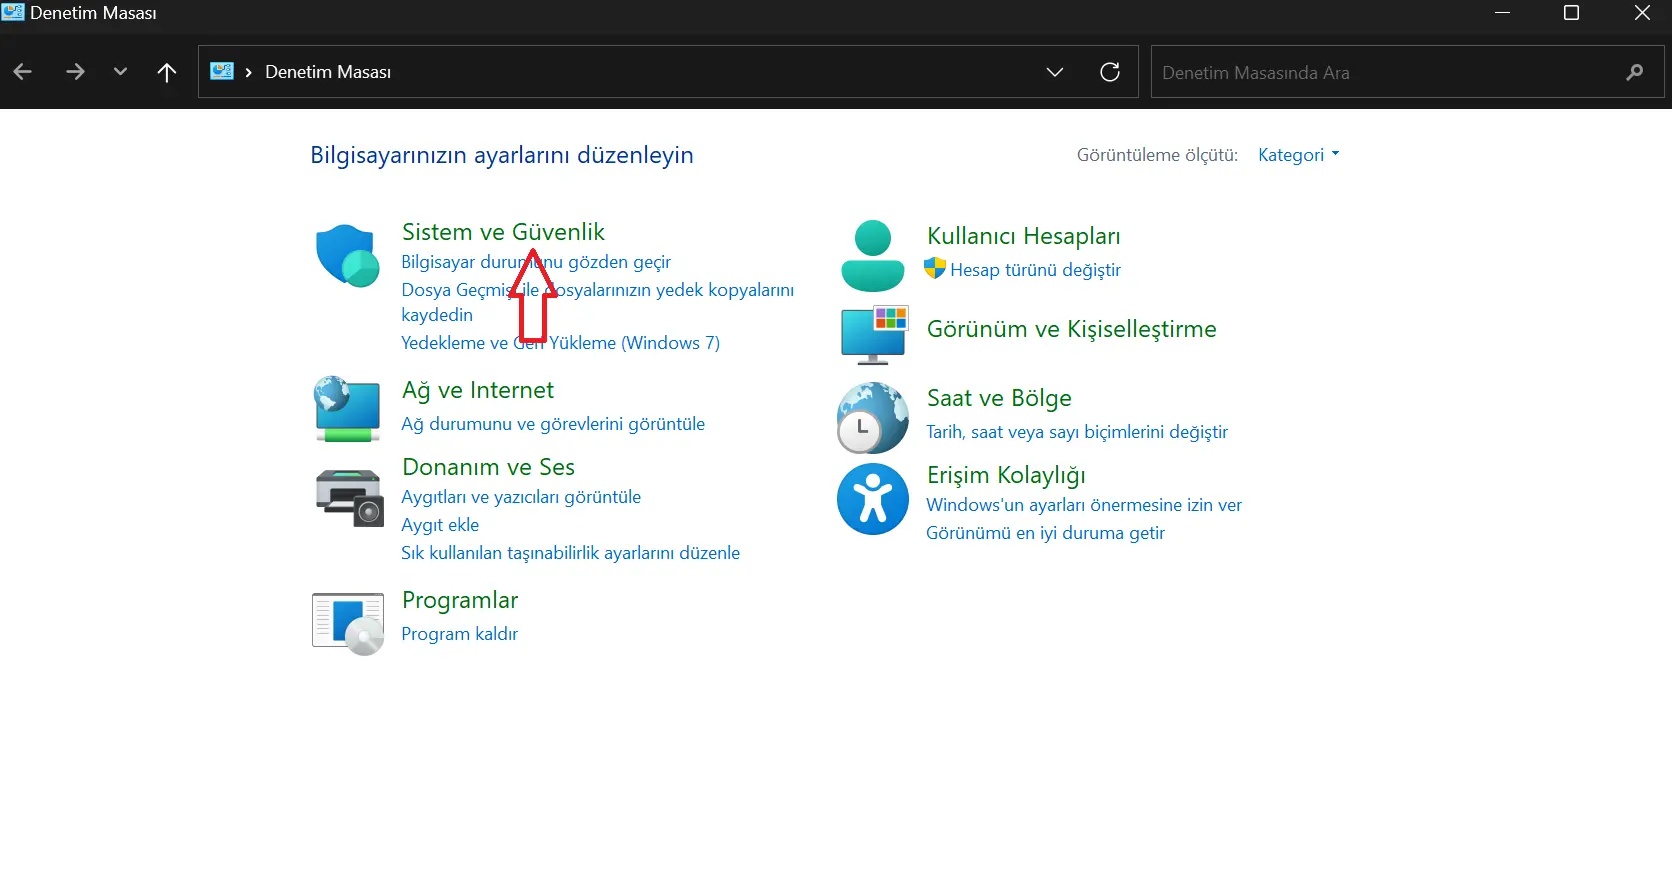1672x869 pixels.
Task: Open the Programlar category
Action: coord(460,600)
